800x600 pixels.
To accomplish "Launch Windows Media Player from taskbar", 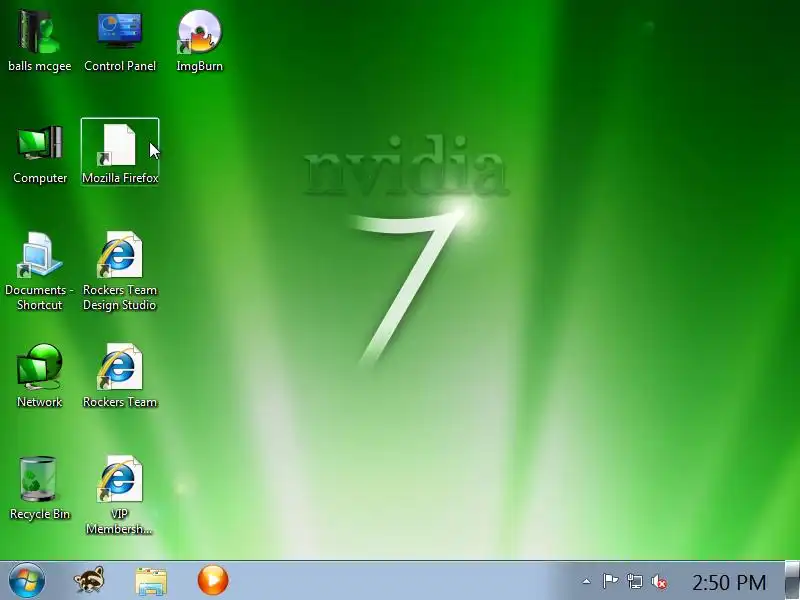I will [x=213, y=580].
